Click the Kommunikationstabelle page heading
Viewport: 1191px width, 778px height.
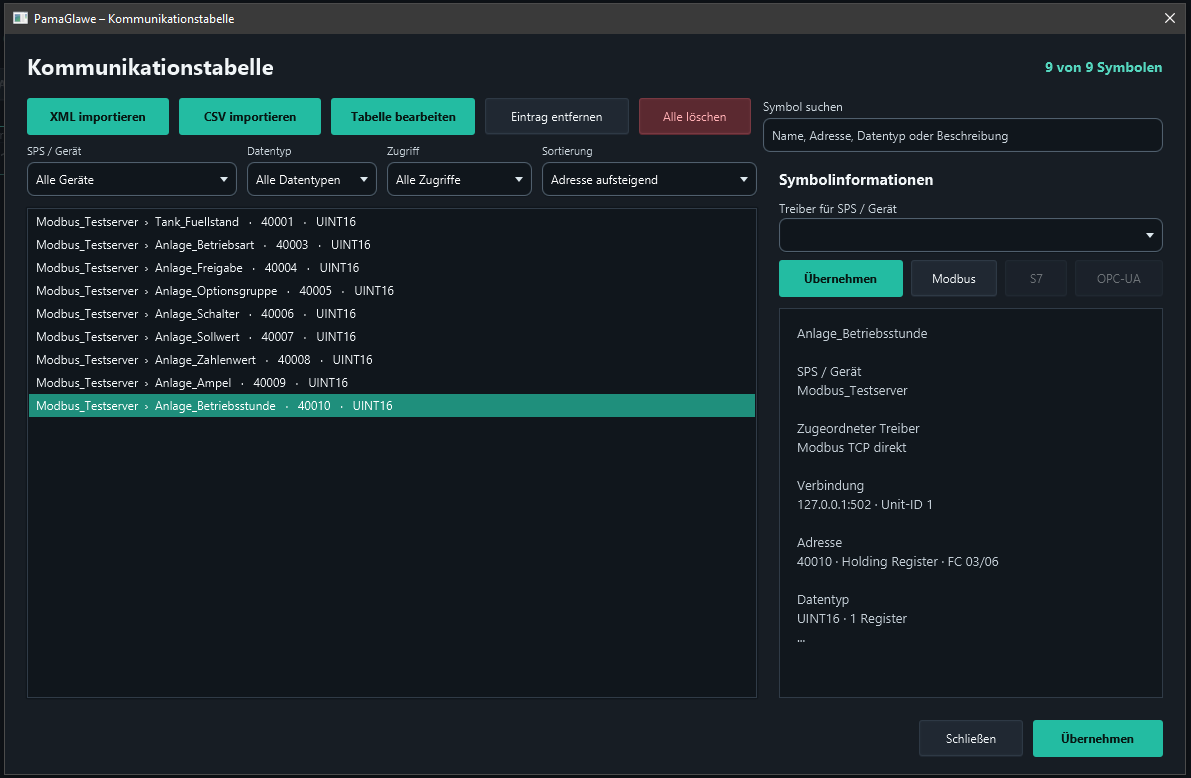point(150,67)
